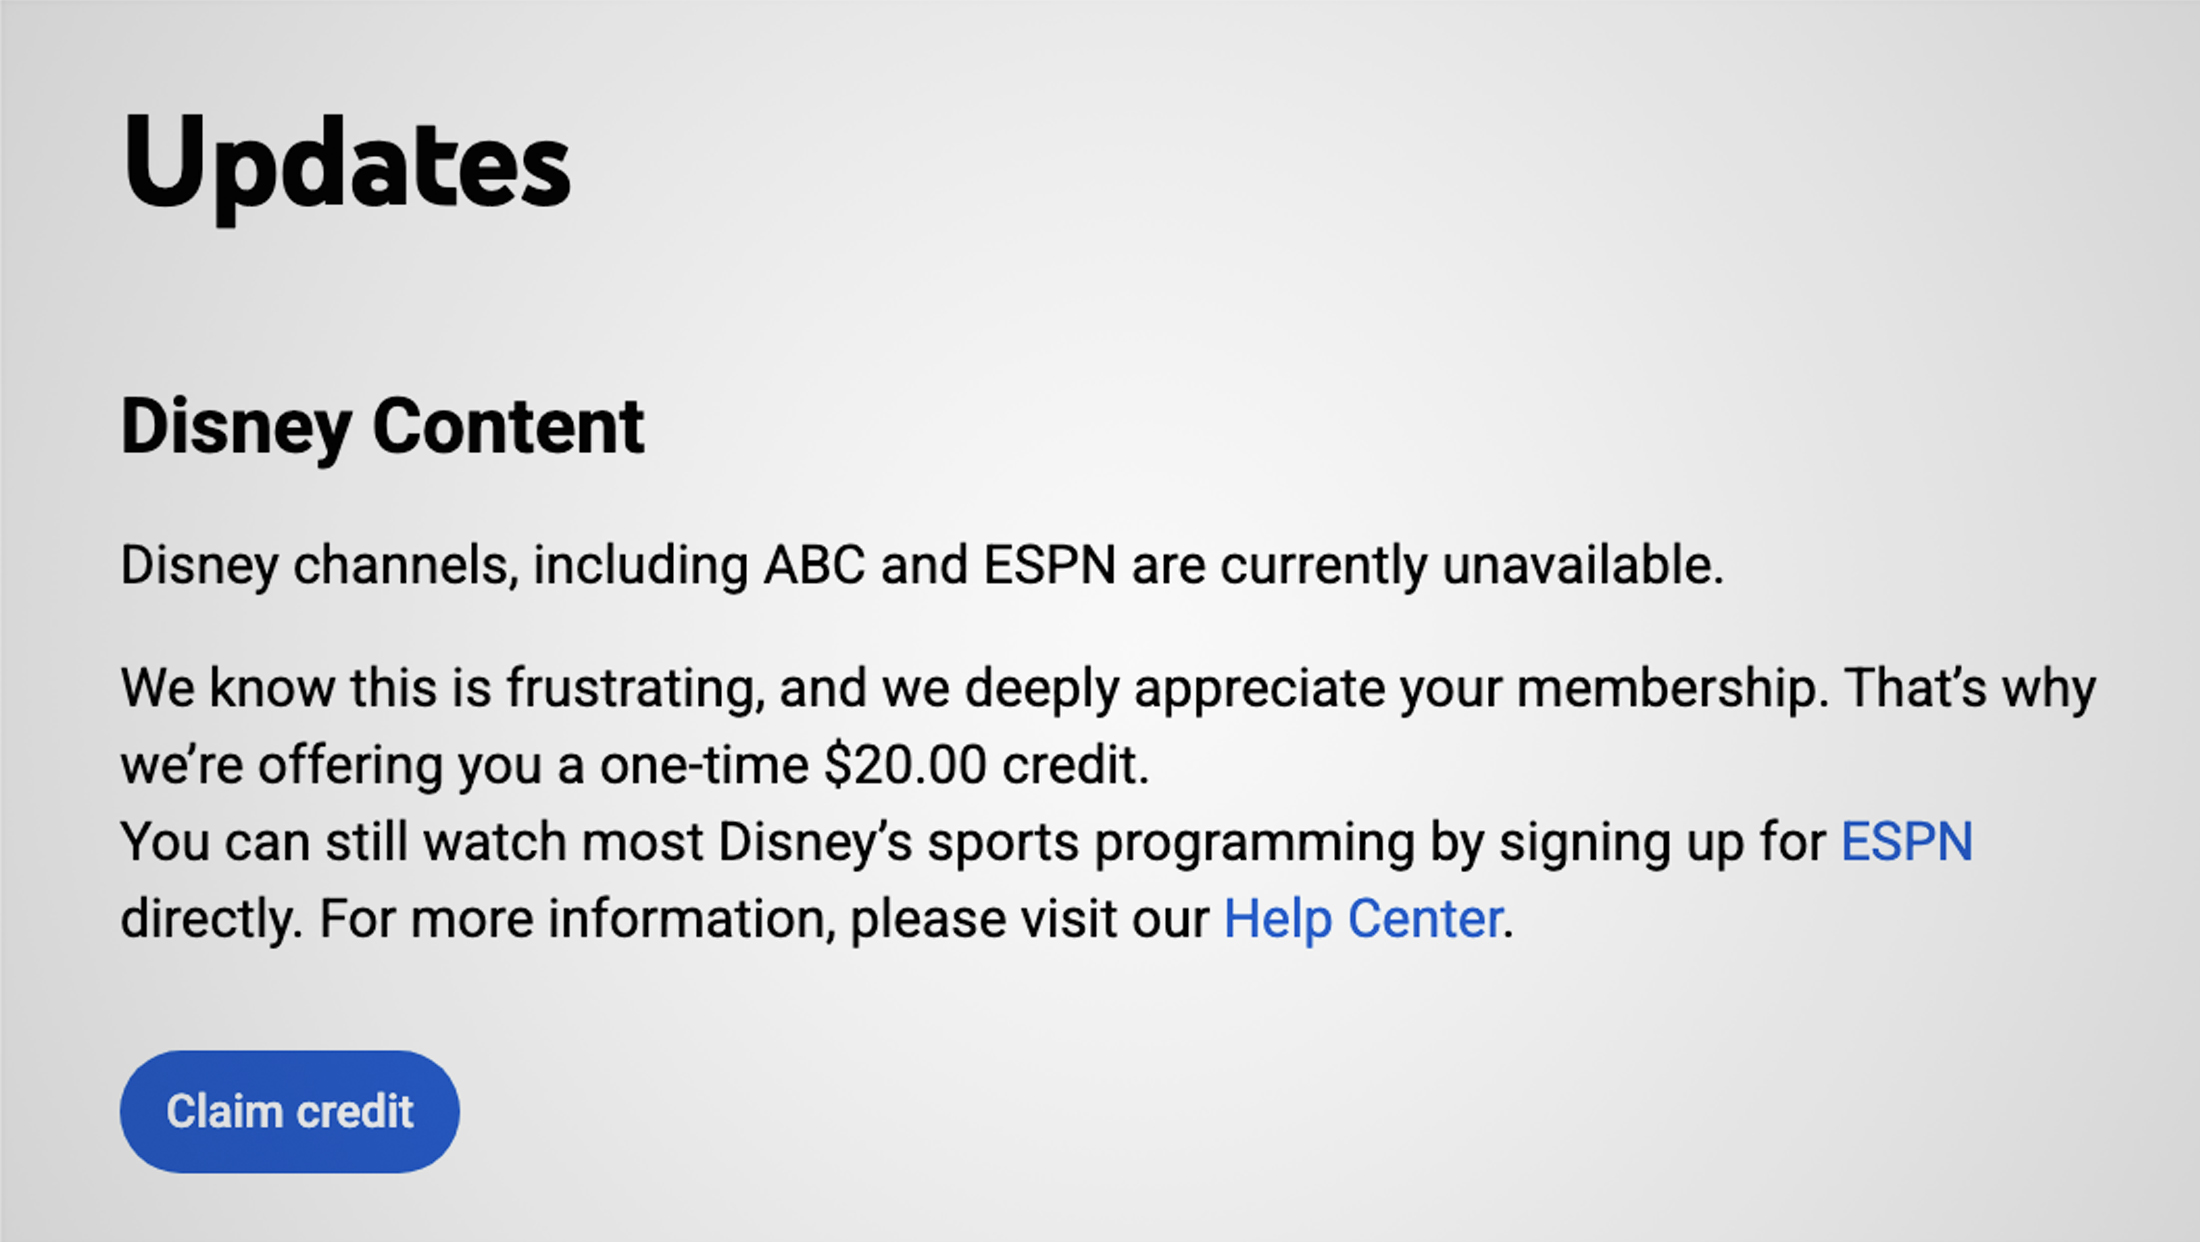Screen dimensions: 2200x1242
Task: Click the black ESPN text beside ABC
Action: coord(1049,565)
